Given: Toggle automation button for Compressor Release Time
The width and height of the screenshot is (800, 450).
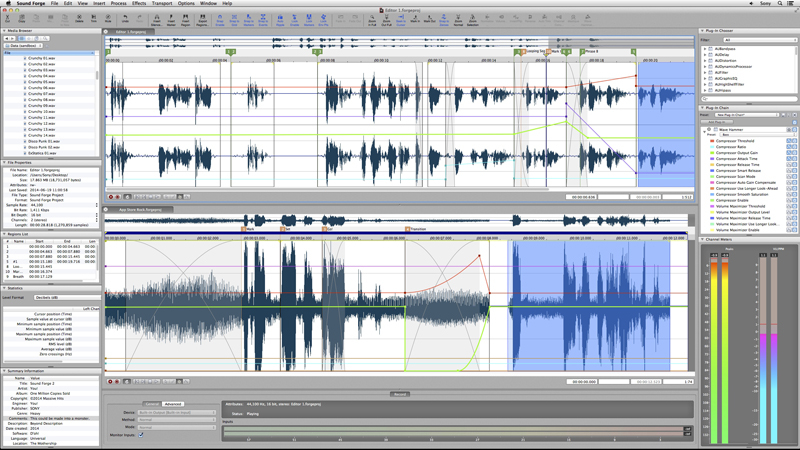Looking at the screenshot, I should [788, 165].
